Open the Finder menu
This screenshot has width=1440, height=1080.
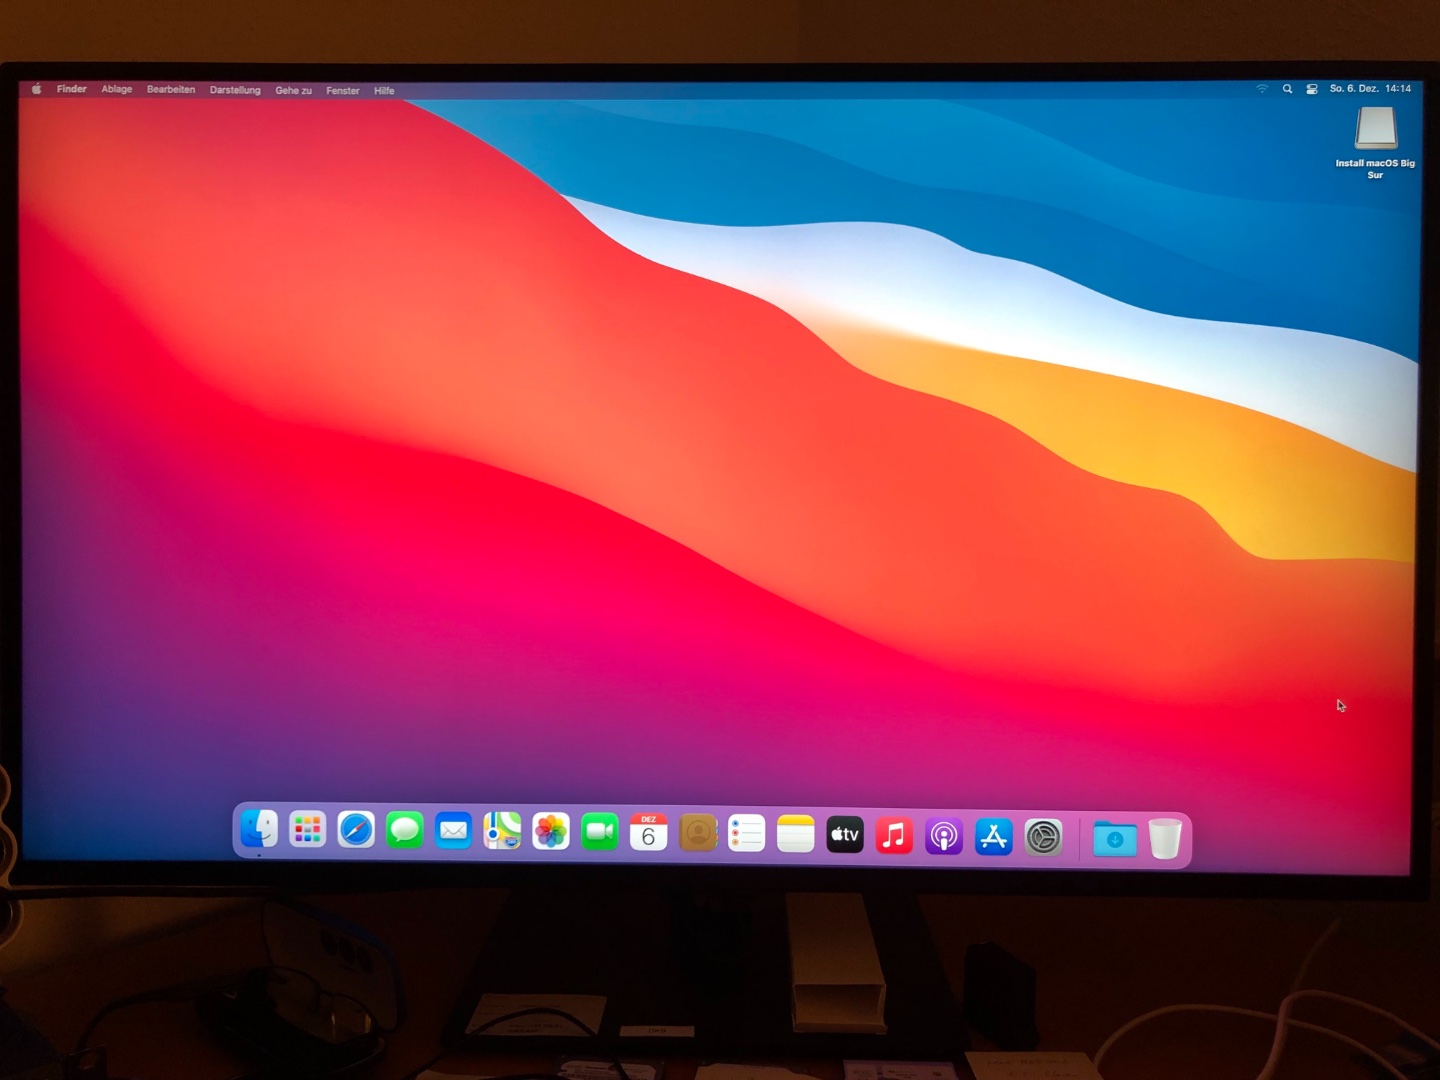tap(71, 89)
